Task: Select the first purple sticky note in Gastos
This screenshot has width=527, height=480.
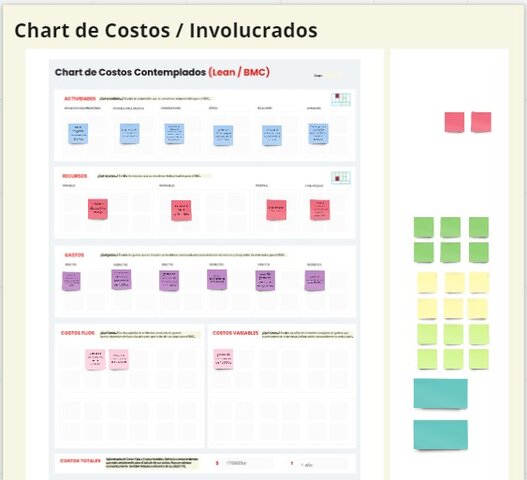Action: [x=71, y=281]
